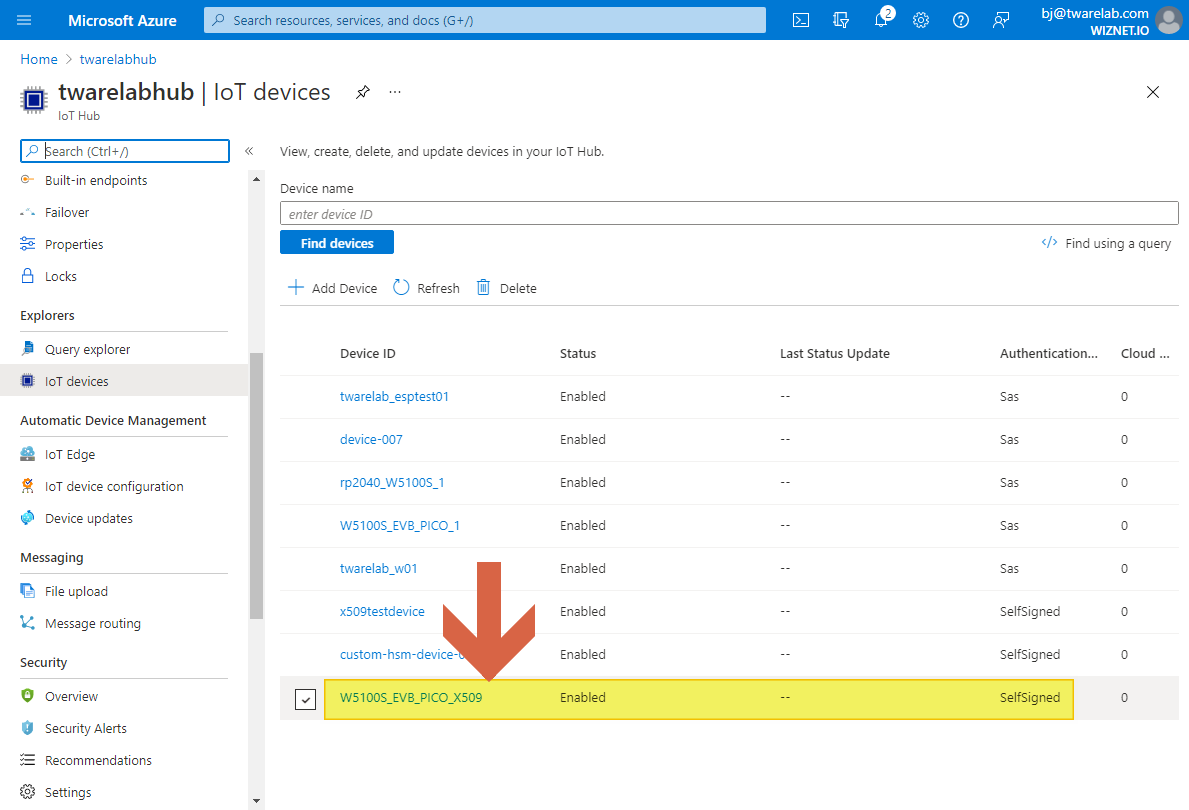Click the Device name input field
Viewport: 1189px width, 810px height.
(729, 214)
